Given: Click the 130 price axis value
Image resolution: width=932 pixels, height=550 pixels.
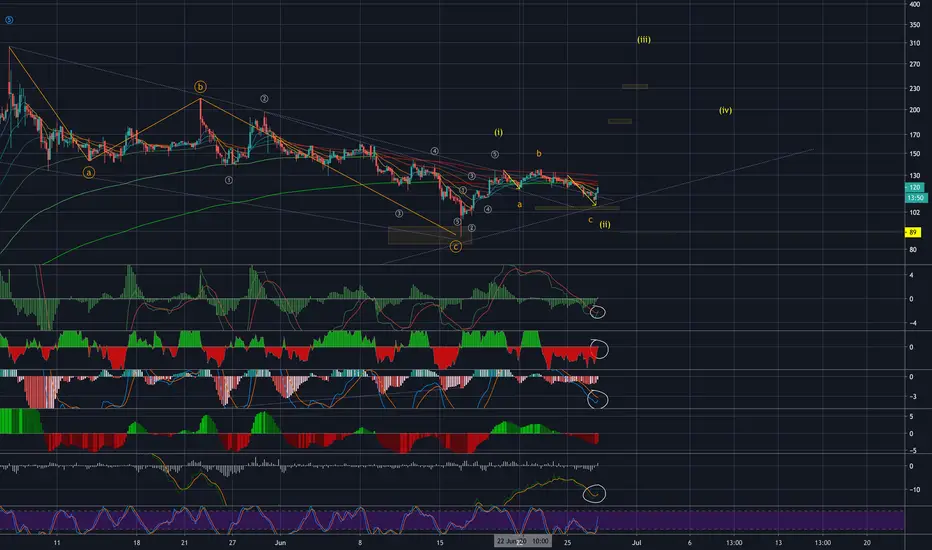Looking at the screenshot, I should pos(914,176).
